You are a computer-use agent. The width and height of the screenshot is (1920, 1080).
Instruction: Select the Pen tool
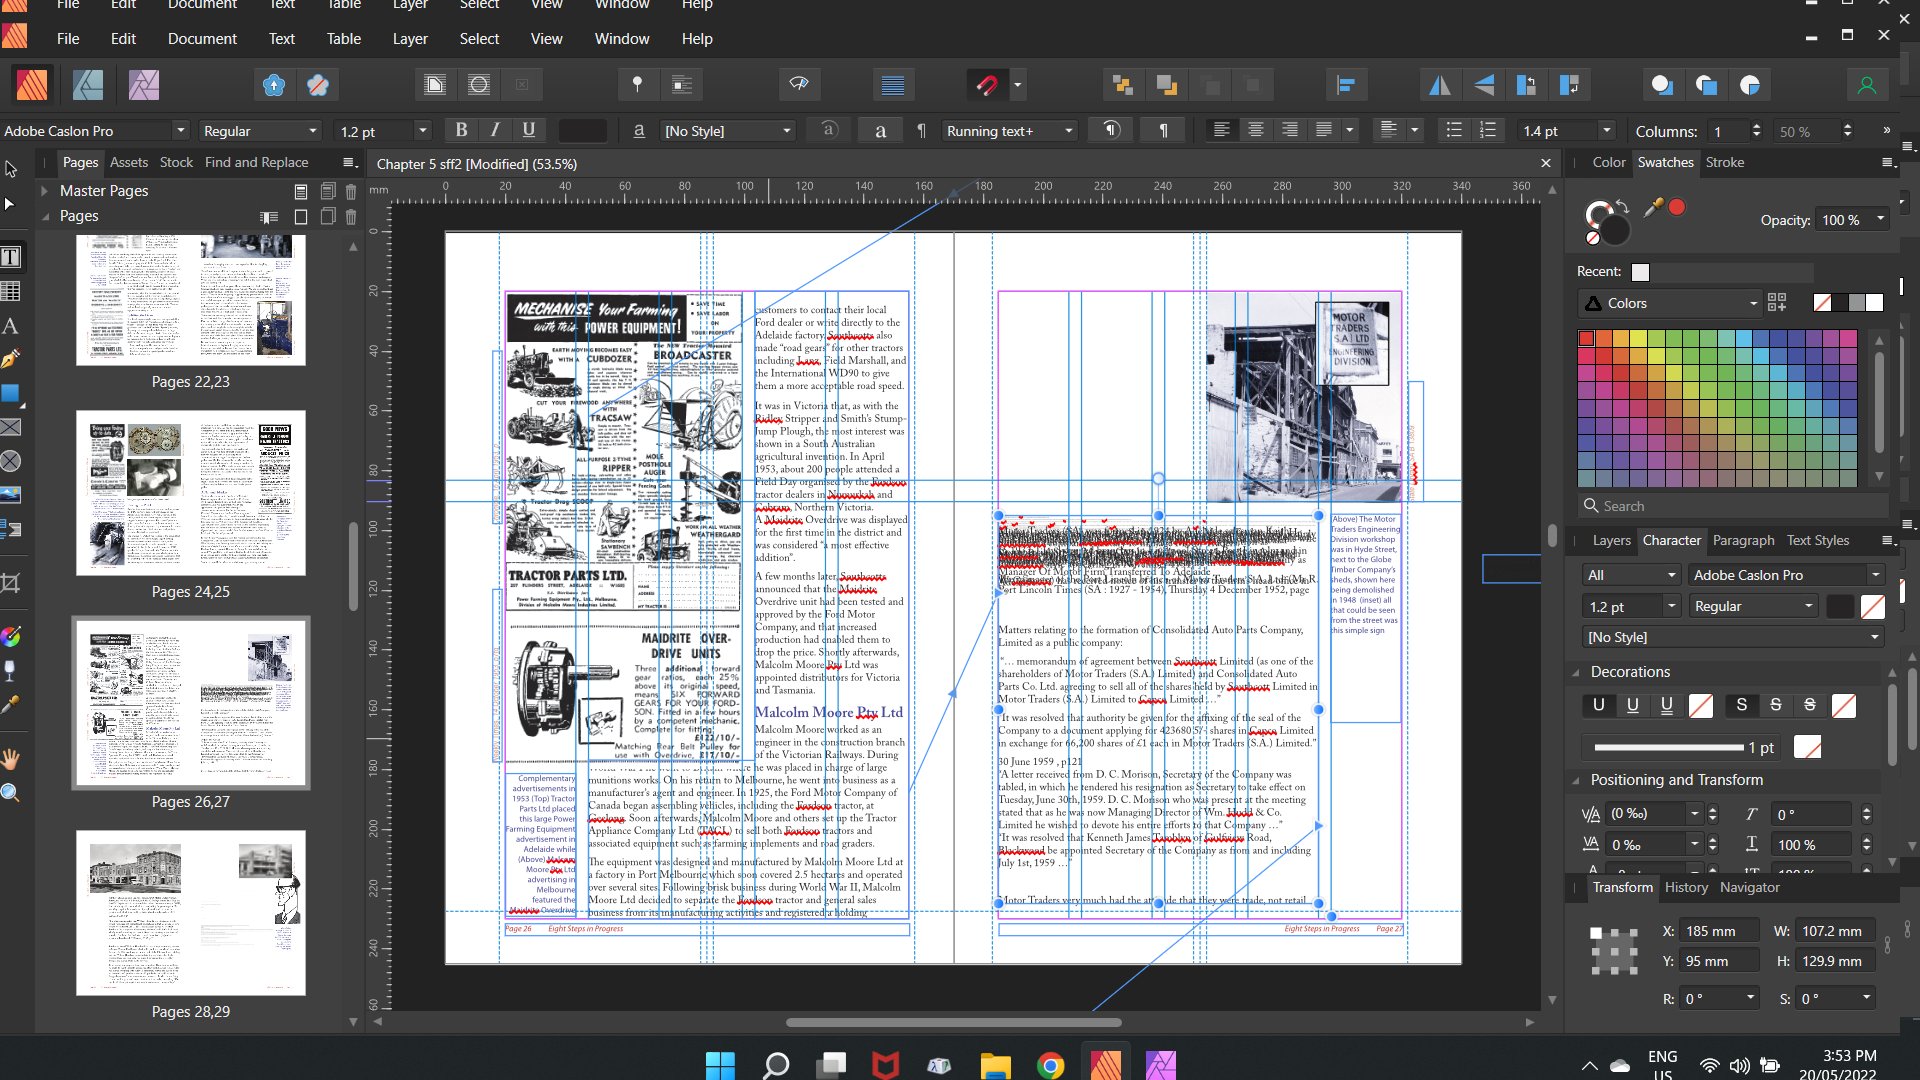click(x=11, y=358)
